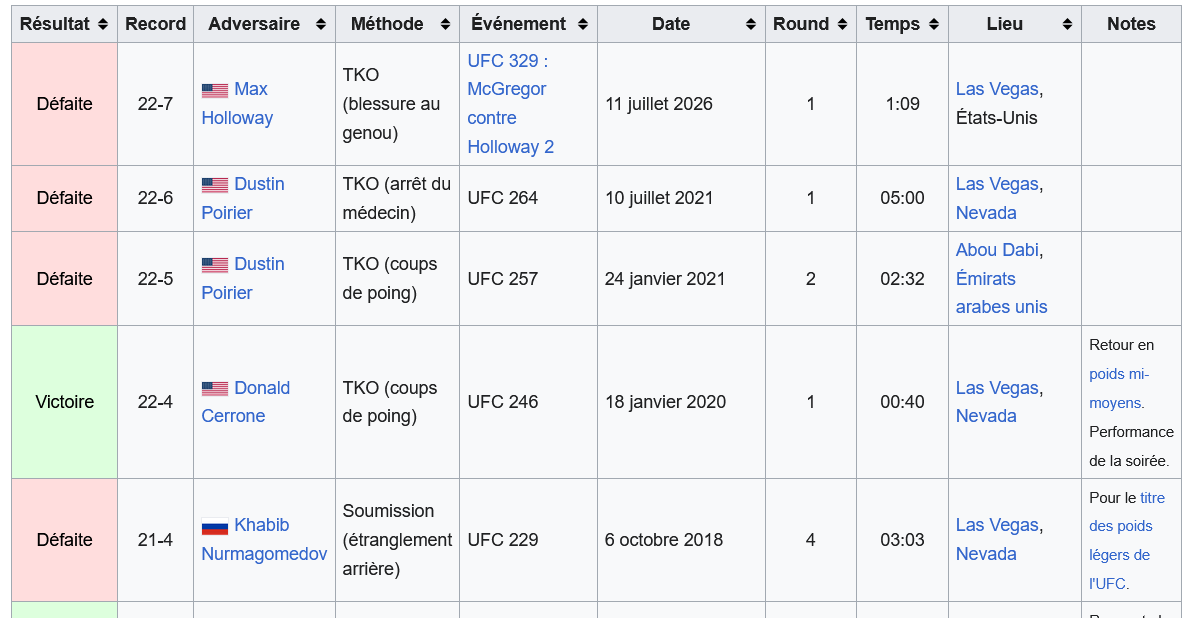Open Max Holloway link

point(237,104)
